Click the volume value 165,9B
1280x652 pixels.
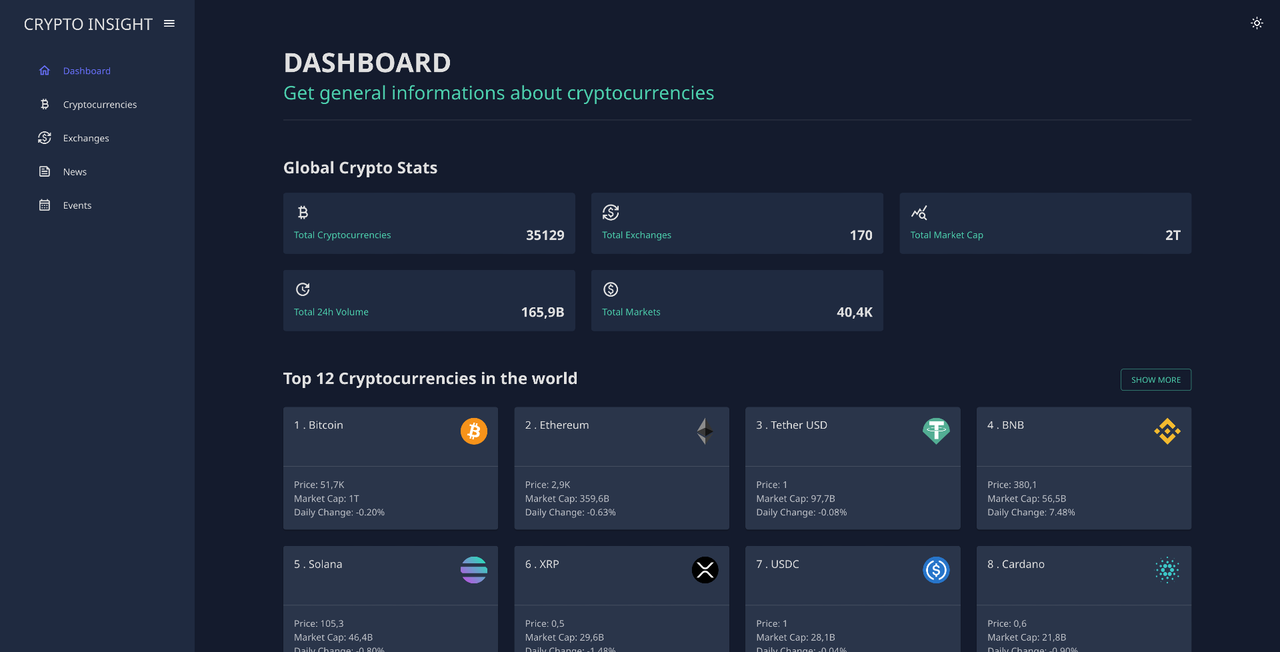click(543, 312)
